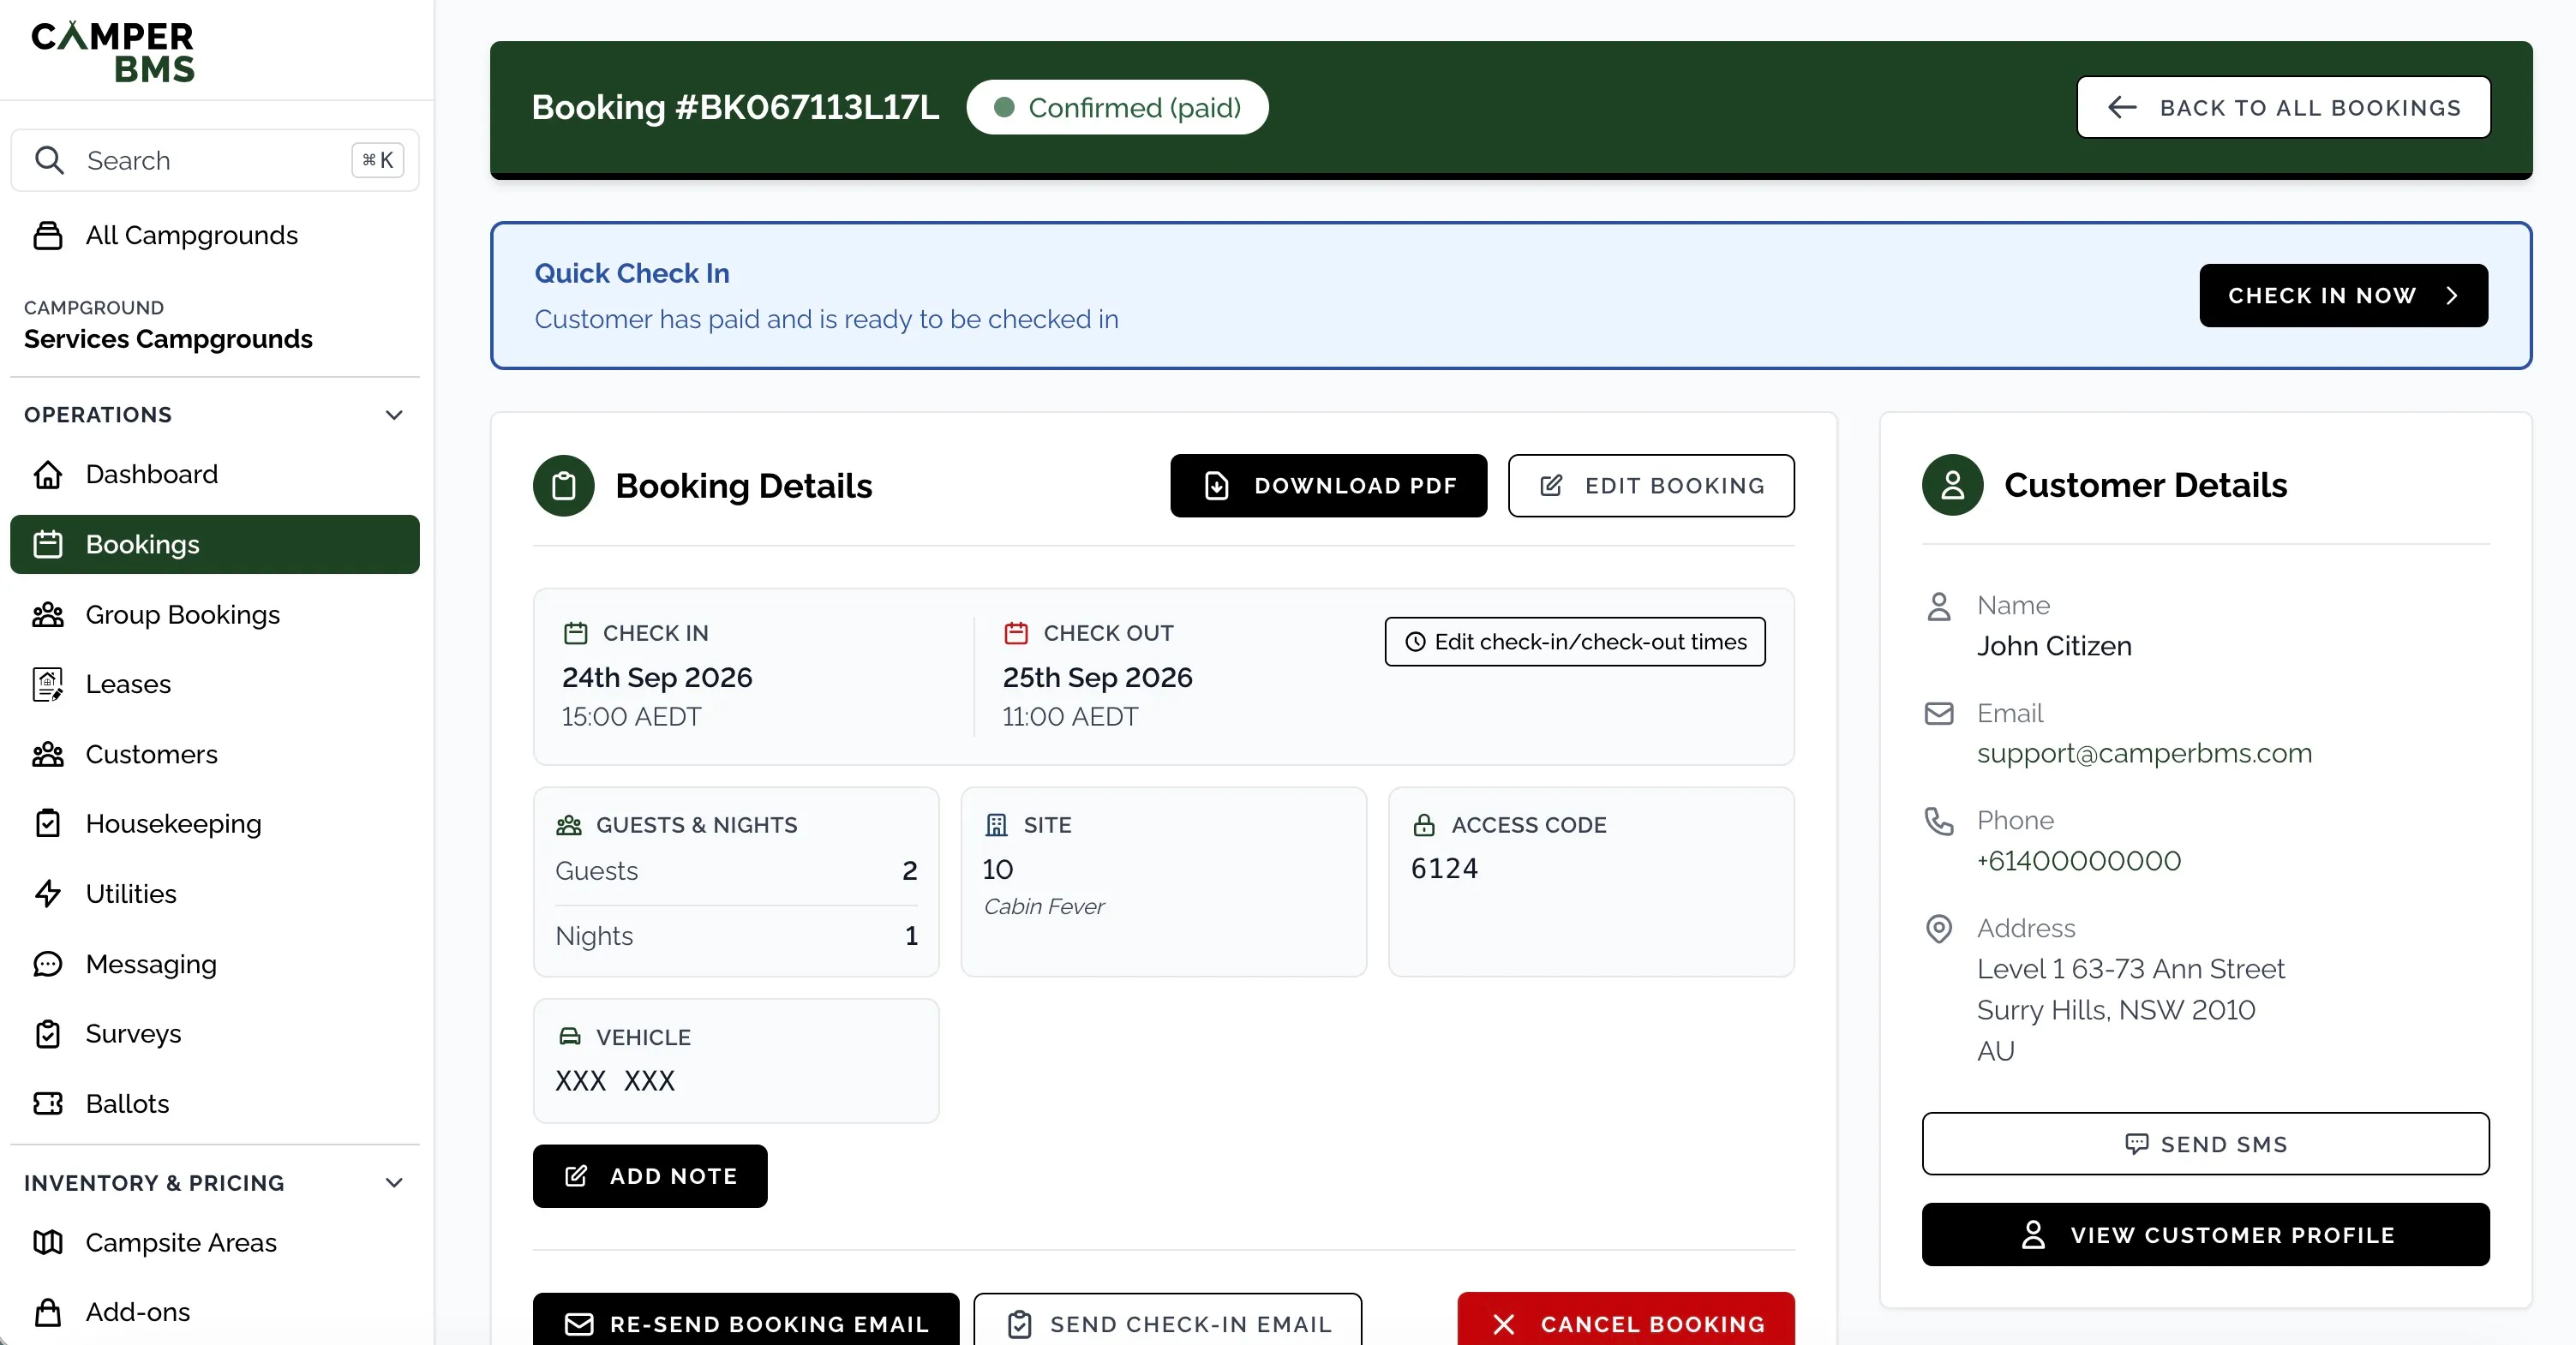Edit check-in/check-out times
The image size is (2576, 1345).
click(1575, 642)
